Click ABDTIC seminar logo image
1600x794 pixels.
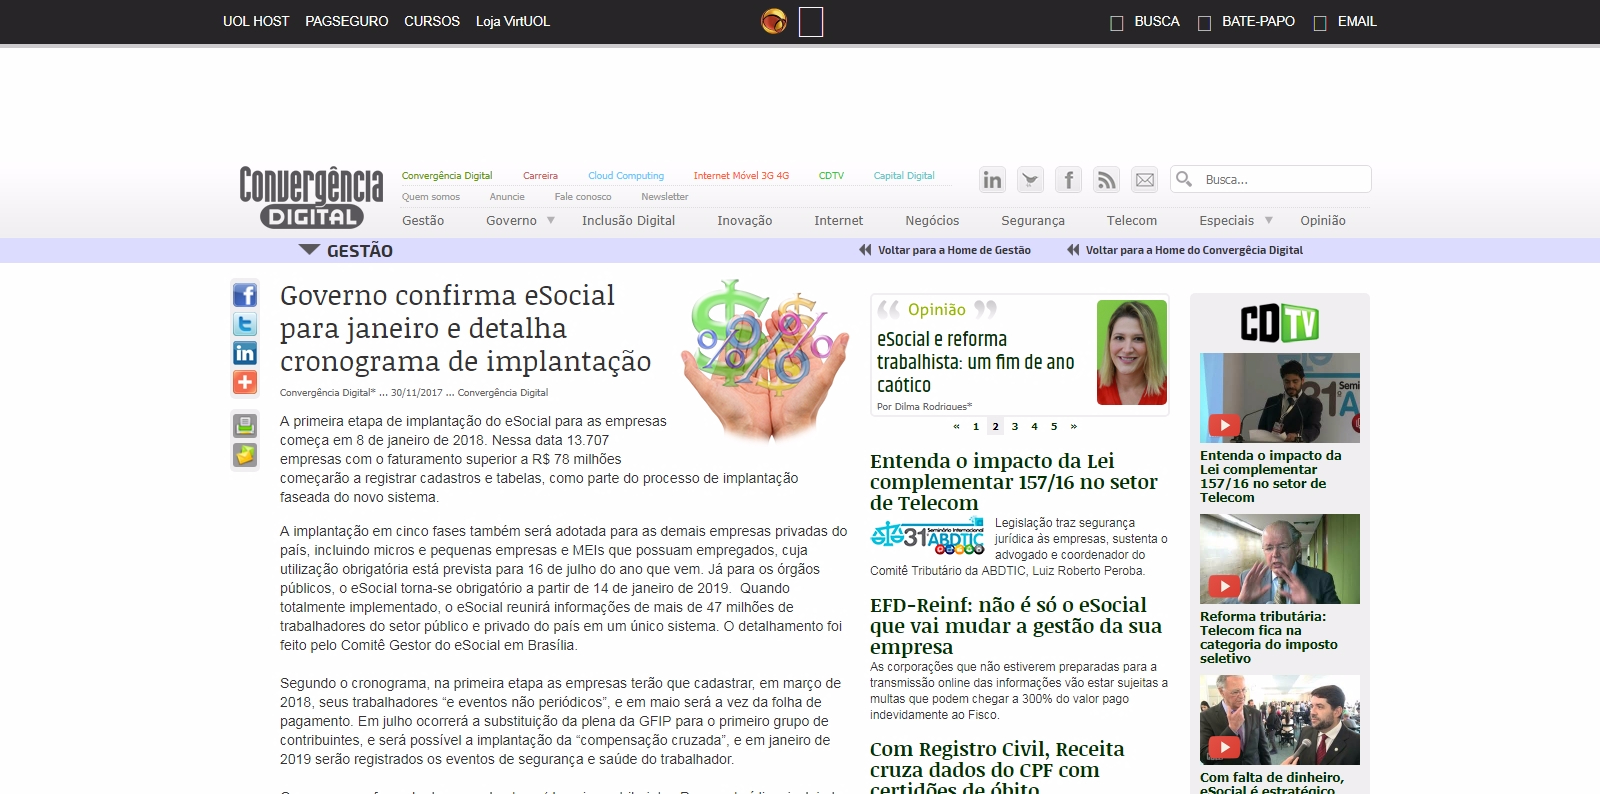point(927,537)
